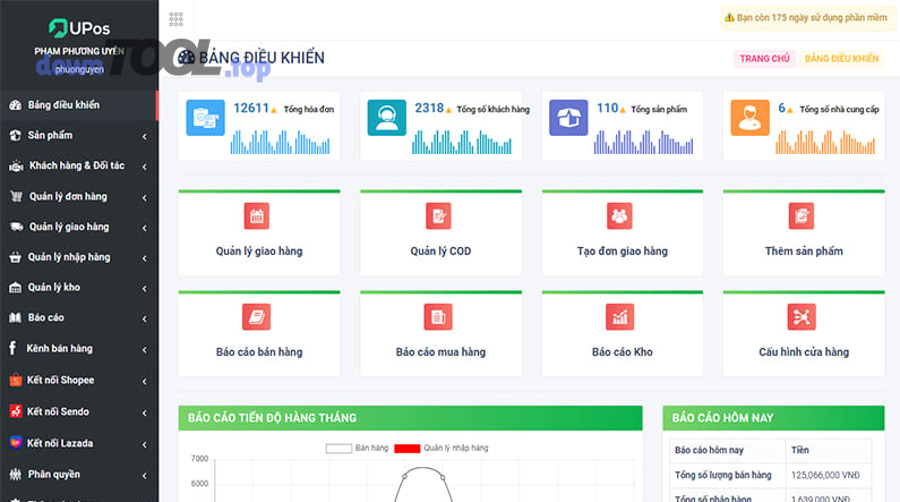
Task: Open the Tạo đơn giao hàng tile label
Action: point(622,251)
